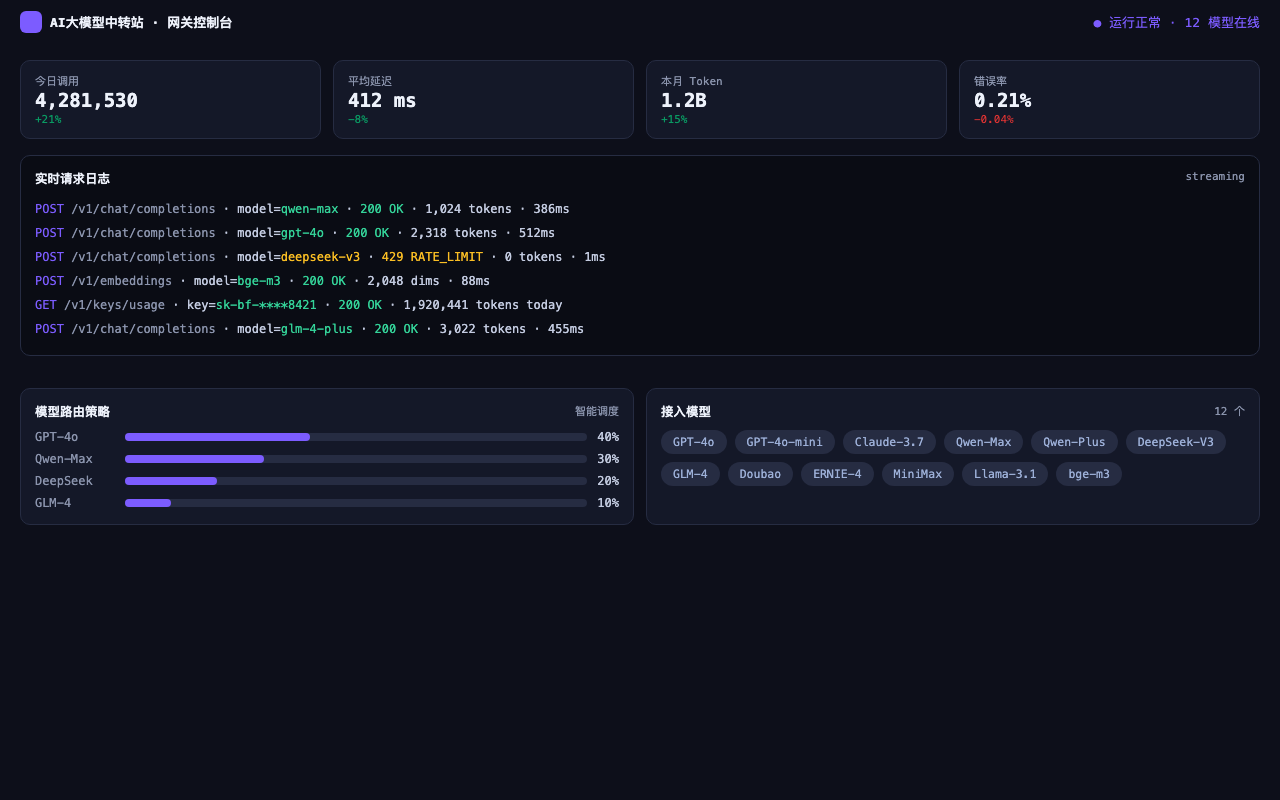Click the 接入模型 panel title
Screen dimensions: 1280x800
[x=686, y=412]
